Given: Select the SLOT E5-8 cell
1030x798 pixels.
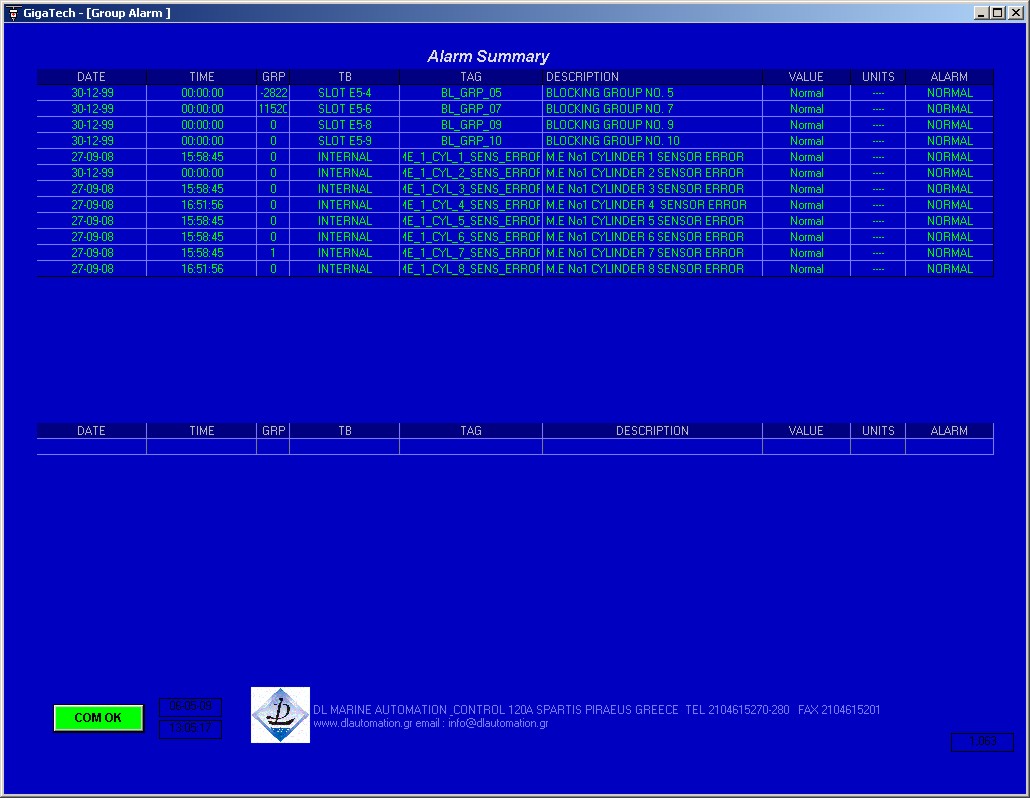Looking at the screenshot, I should coord(344,125).
